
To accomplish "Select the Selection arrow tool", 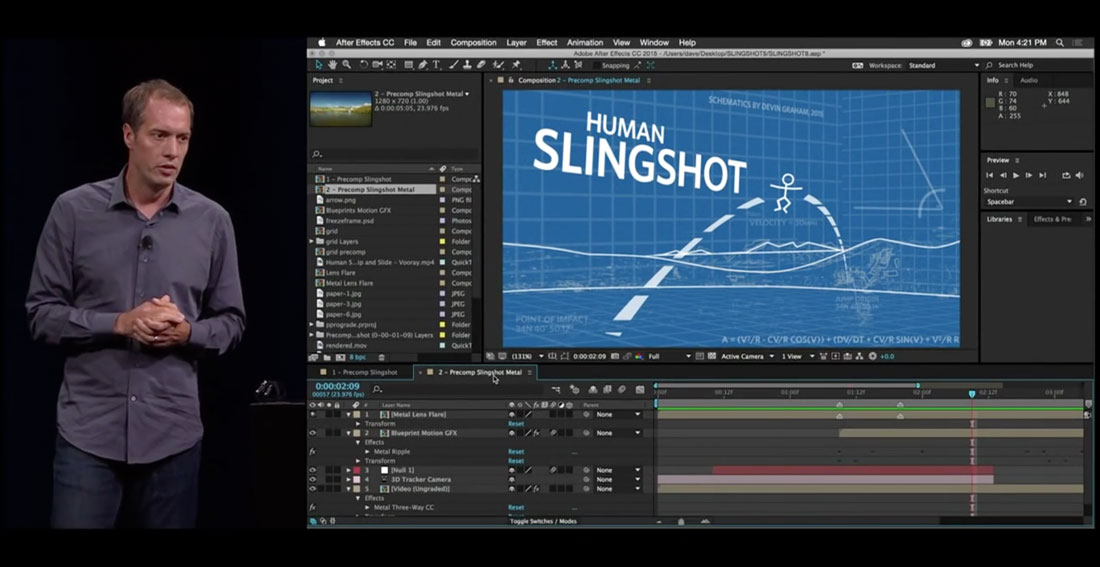I will coord(318,65).
